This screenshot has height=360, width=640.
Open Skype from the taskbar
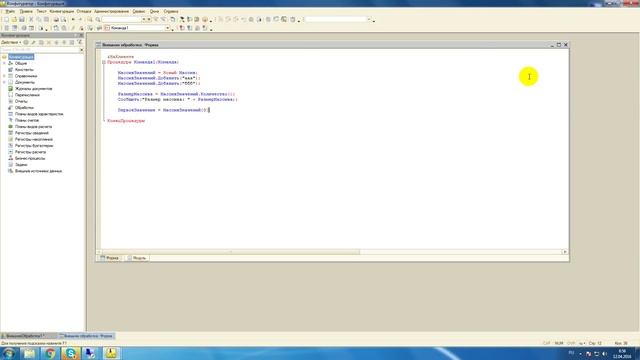pyautogui.click(x=70, y=353)
